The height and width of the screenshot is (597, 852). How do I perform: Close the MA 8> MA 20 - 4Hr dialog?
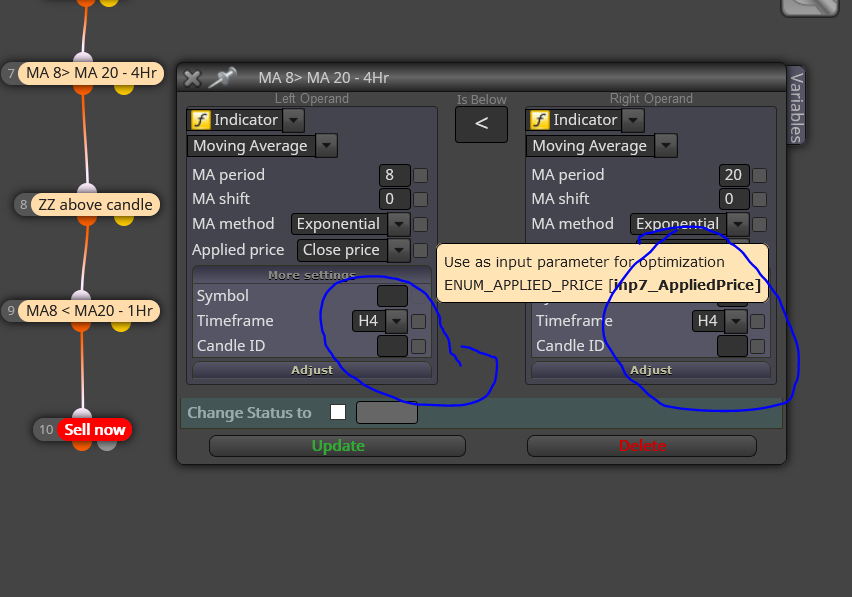[x=192, y=79]
